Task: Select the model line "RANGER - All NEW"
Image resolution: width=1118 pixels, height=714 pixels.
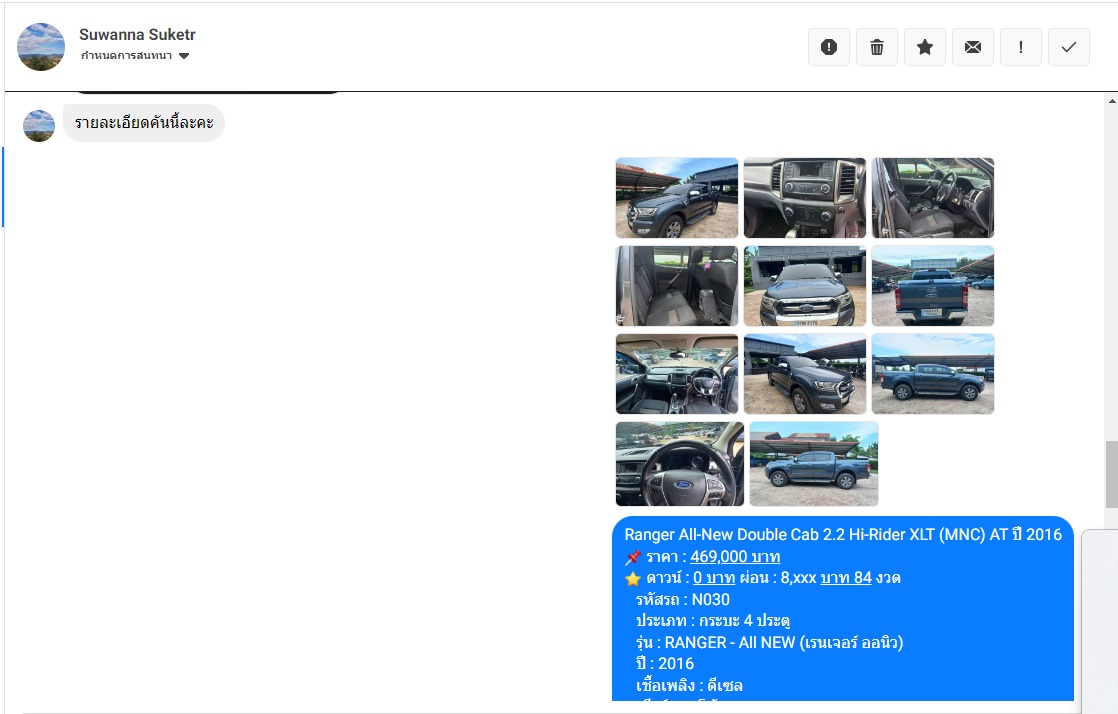Action: (x=769, y=642)
